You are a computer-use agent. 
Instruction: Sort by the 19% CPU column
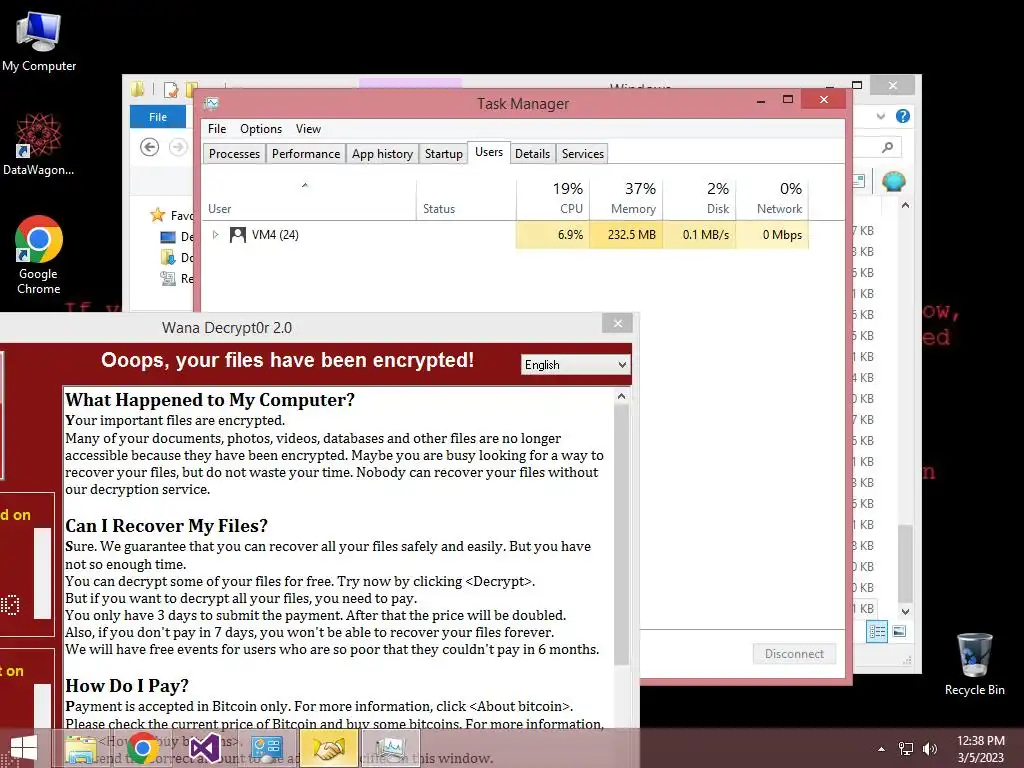(x=552, y=199)
